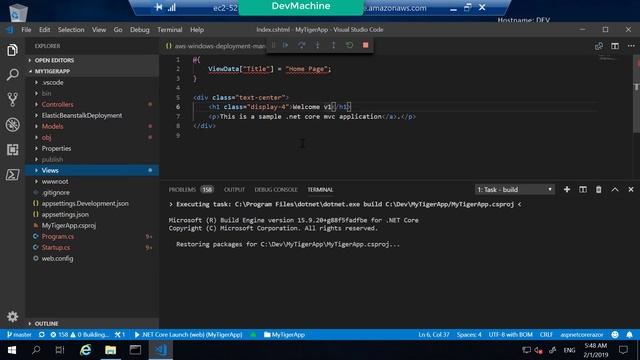This screenshot has width=640, height=360.
Task: Open changes icon in editor title bar
Action: click(x=599, y=46)
